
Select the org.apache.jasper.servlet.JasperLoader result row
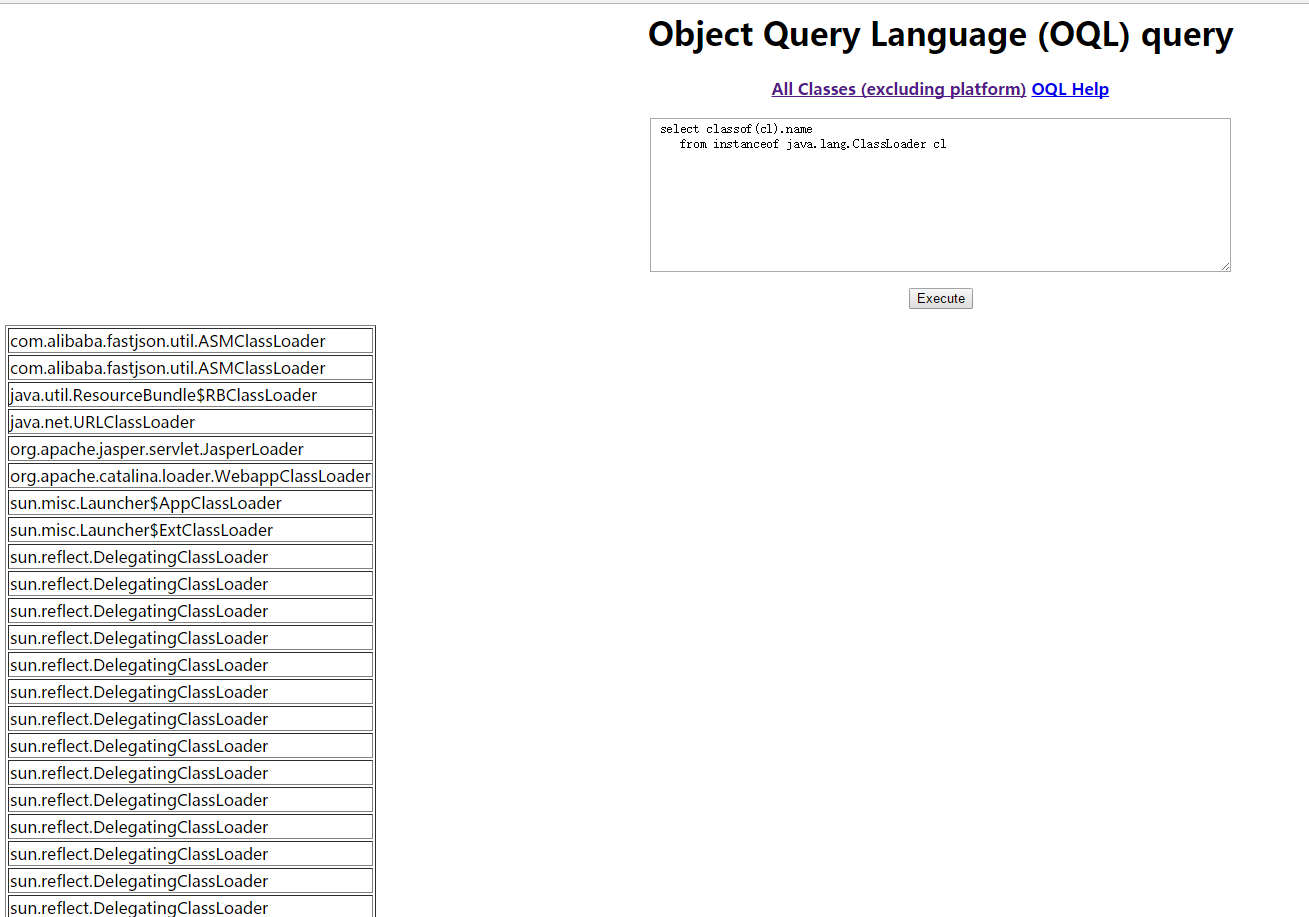coord(190,449)
